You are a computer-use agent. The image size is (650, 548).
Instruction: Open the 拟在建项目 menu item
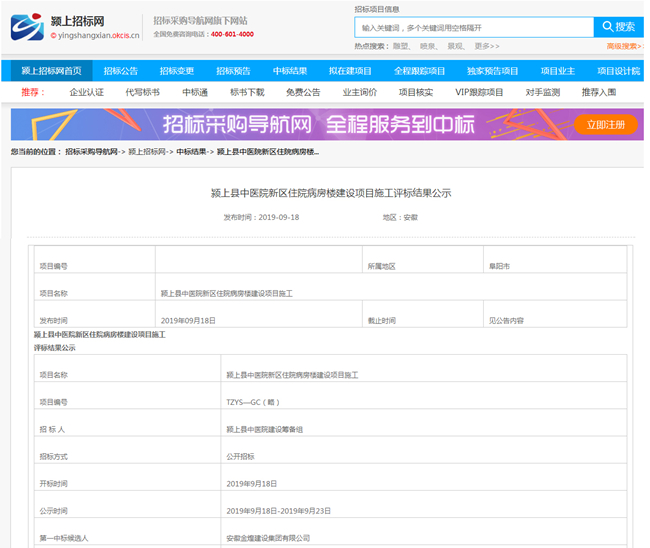[350, 71]
